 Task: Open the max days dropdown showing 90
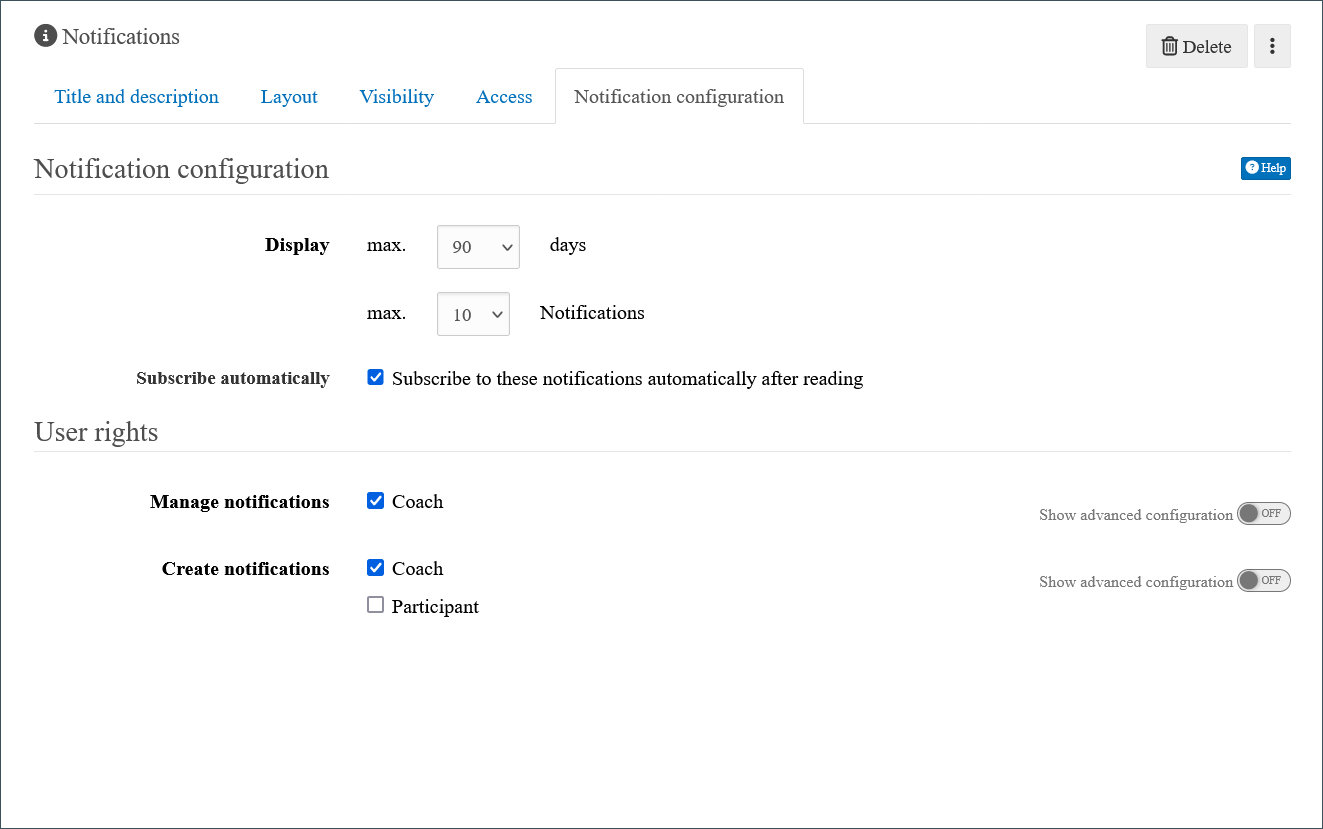478,247
